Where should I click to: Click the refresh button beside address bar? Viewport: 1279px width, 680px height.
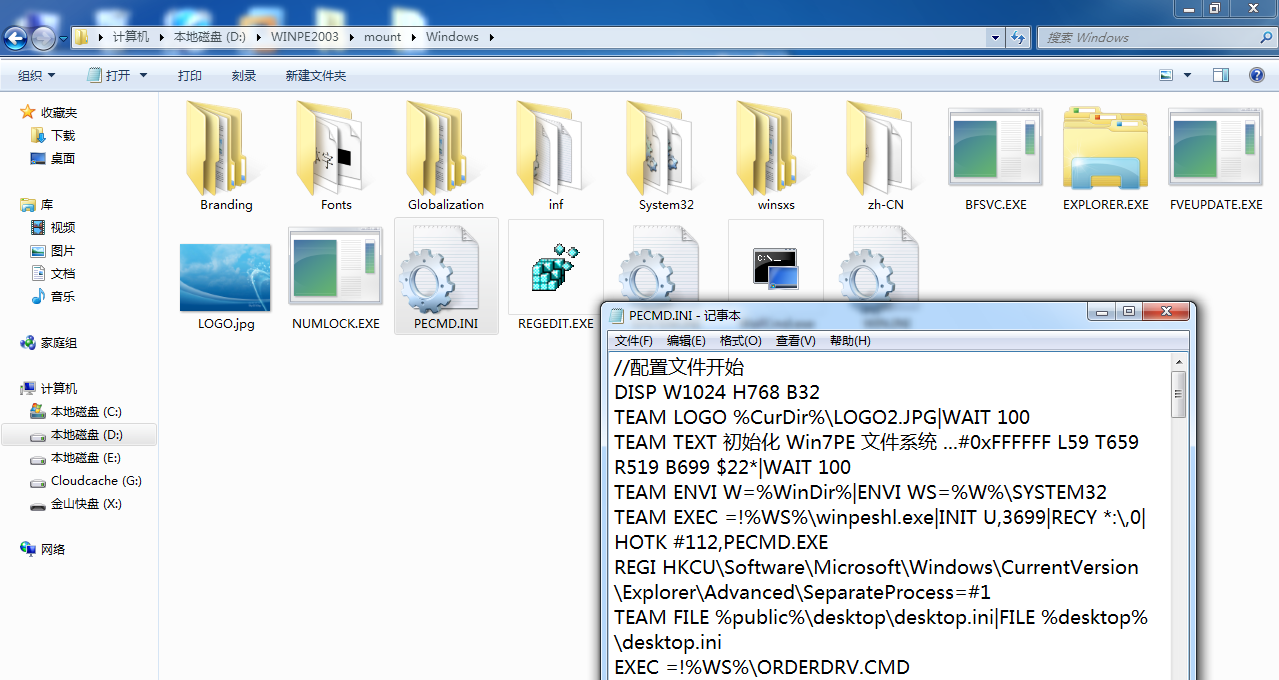(x=1018, y=37)
